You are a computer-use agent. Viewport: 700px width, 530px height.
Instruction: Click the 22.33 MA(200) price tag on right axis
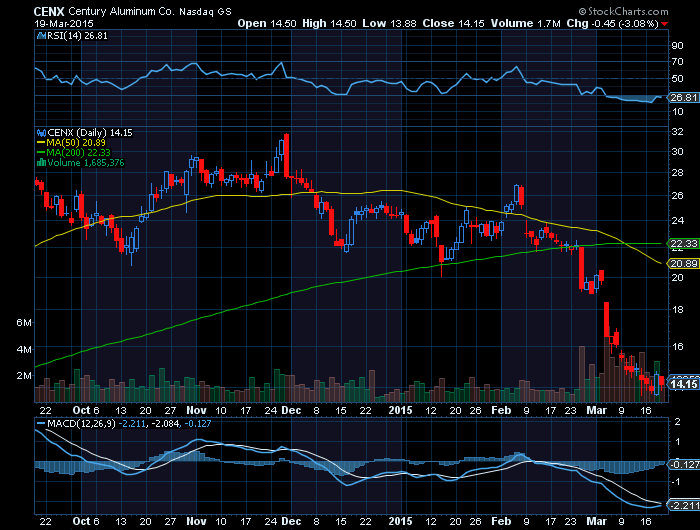(683, 243)
